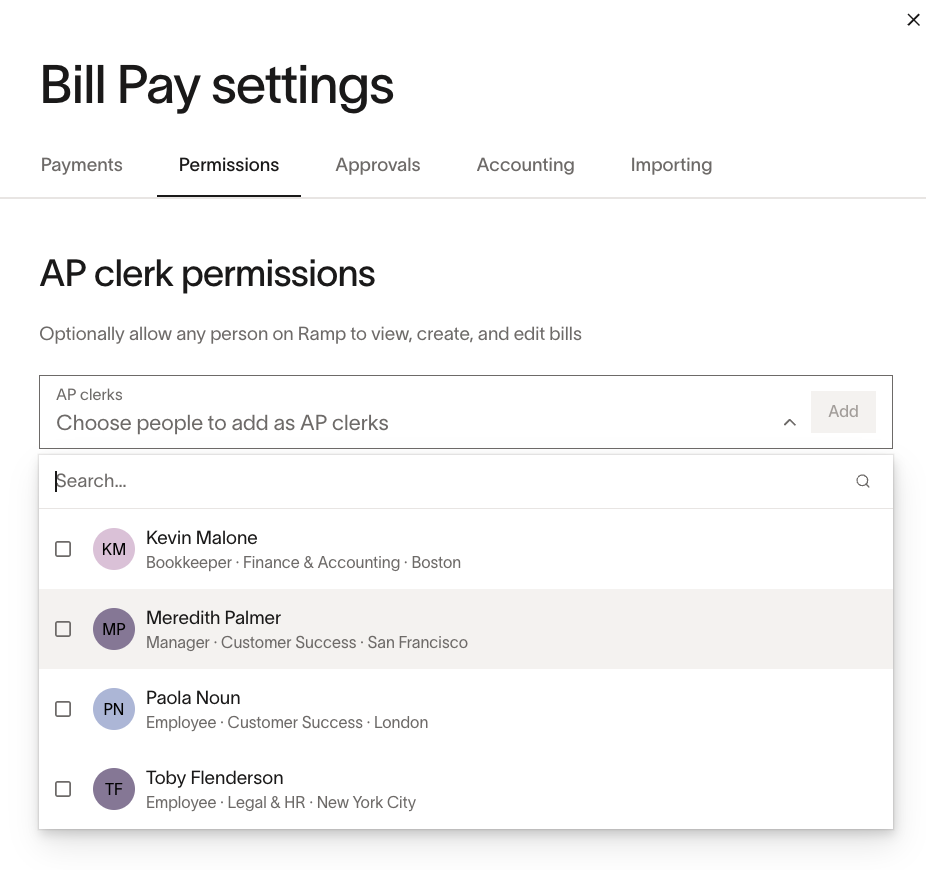Stay on the Permissions tab
Image resolution: width=926 pixels, height=870 pixels.
(x=228, y=165)
